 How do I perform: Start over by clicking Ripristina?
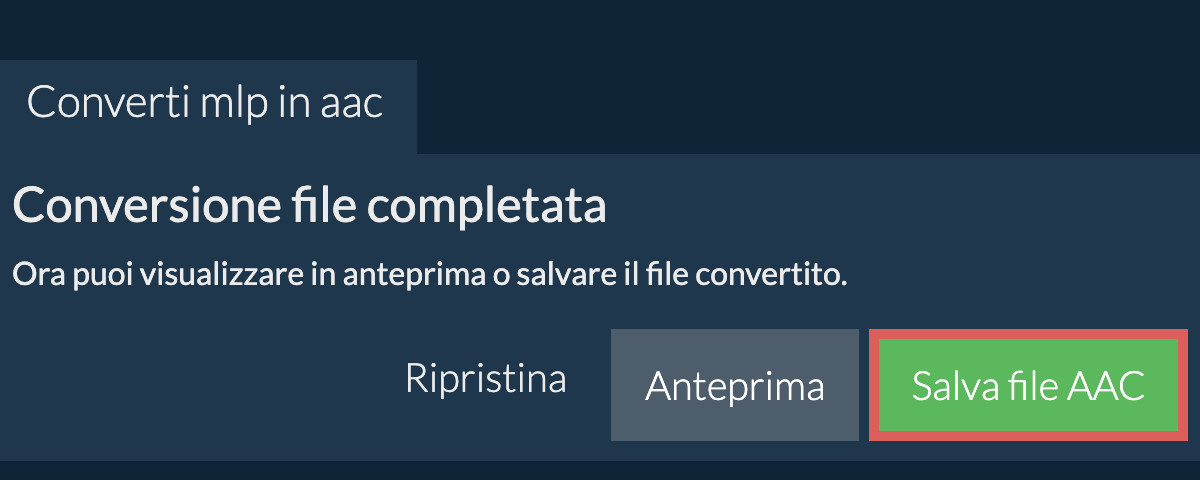(485, 379)
